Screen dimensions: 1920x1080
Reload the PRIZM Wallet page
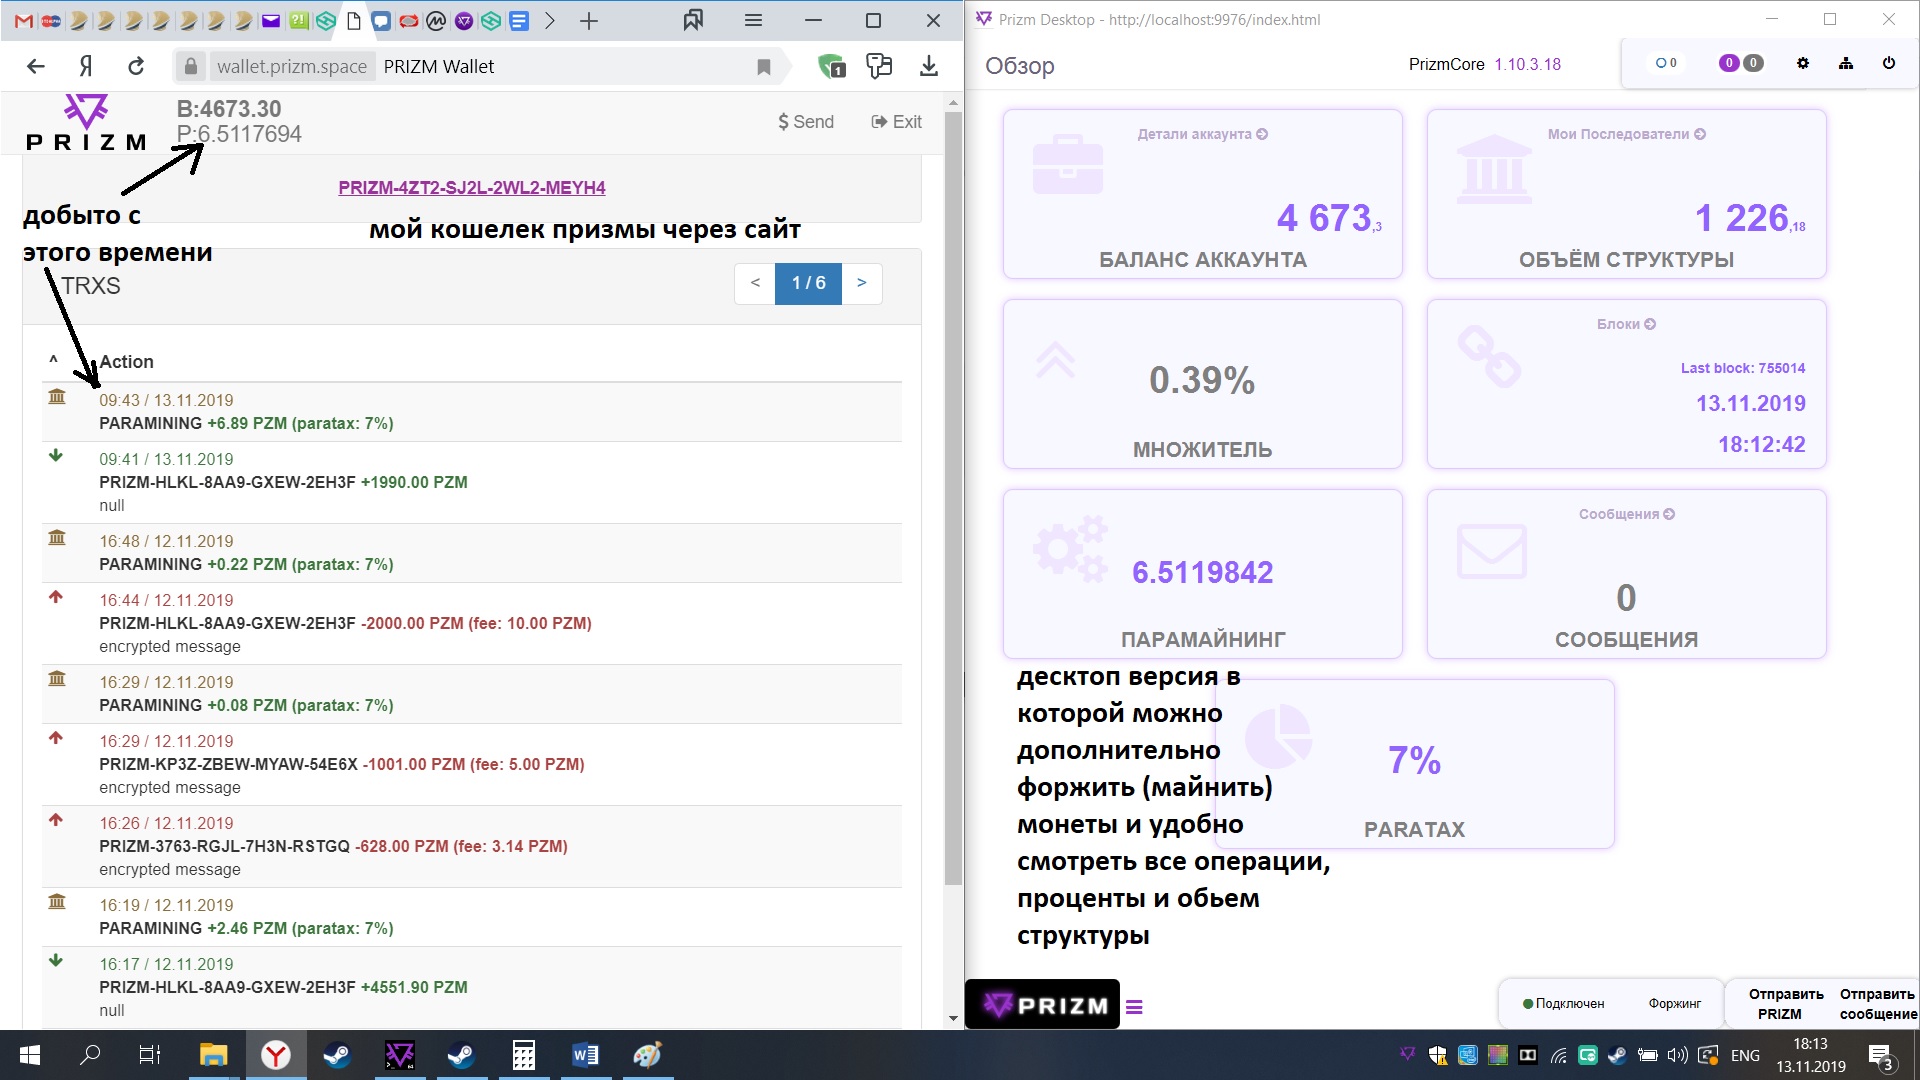point(136,66)
